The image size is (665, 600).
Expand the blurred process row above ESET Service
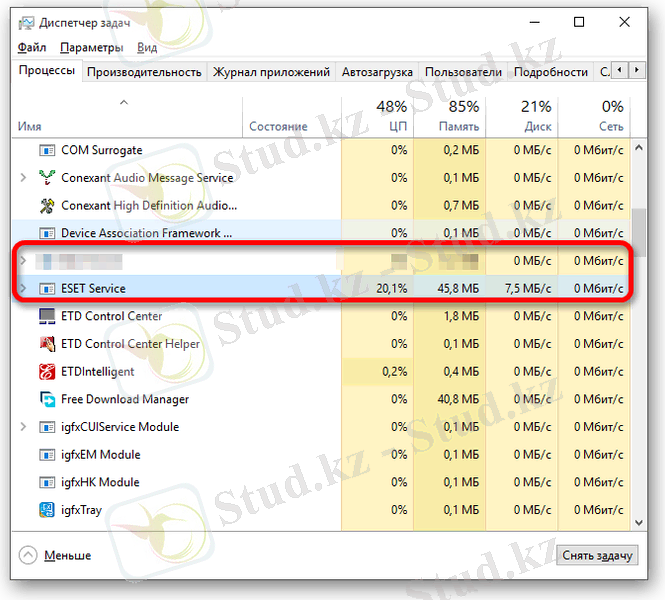tap(23, 261)
